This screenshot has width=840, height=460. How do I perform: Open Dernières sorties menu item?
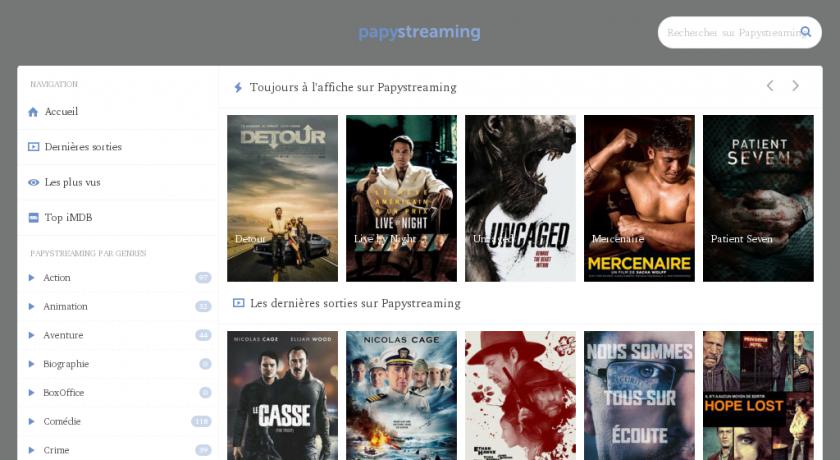[x=83, y=147]
